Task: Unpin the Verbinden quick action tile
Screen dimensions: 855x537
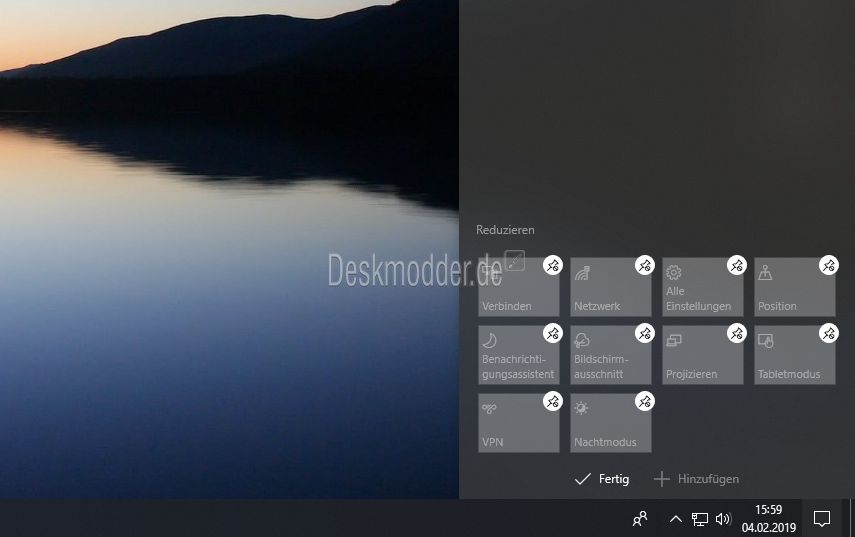Action: (553, 265)
